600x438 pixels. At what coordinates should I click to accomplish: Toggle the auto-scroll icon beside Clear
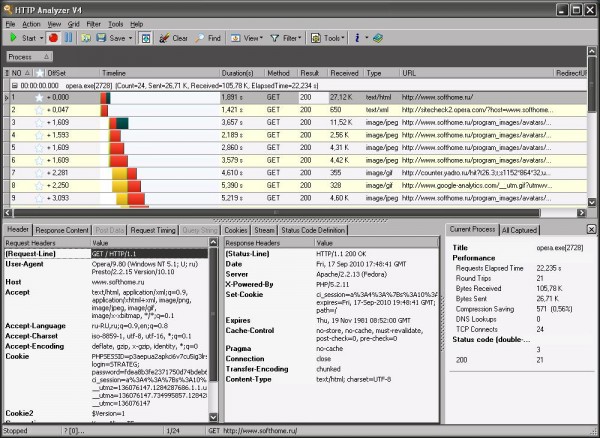(146, 38)
